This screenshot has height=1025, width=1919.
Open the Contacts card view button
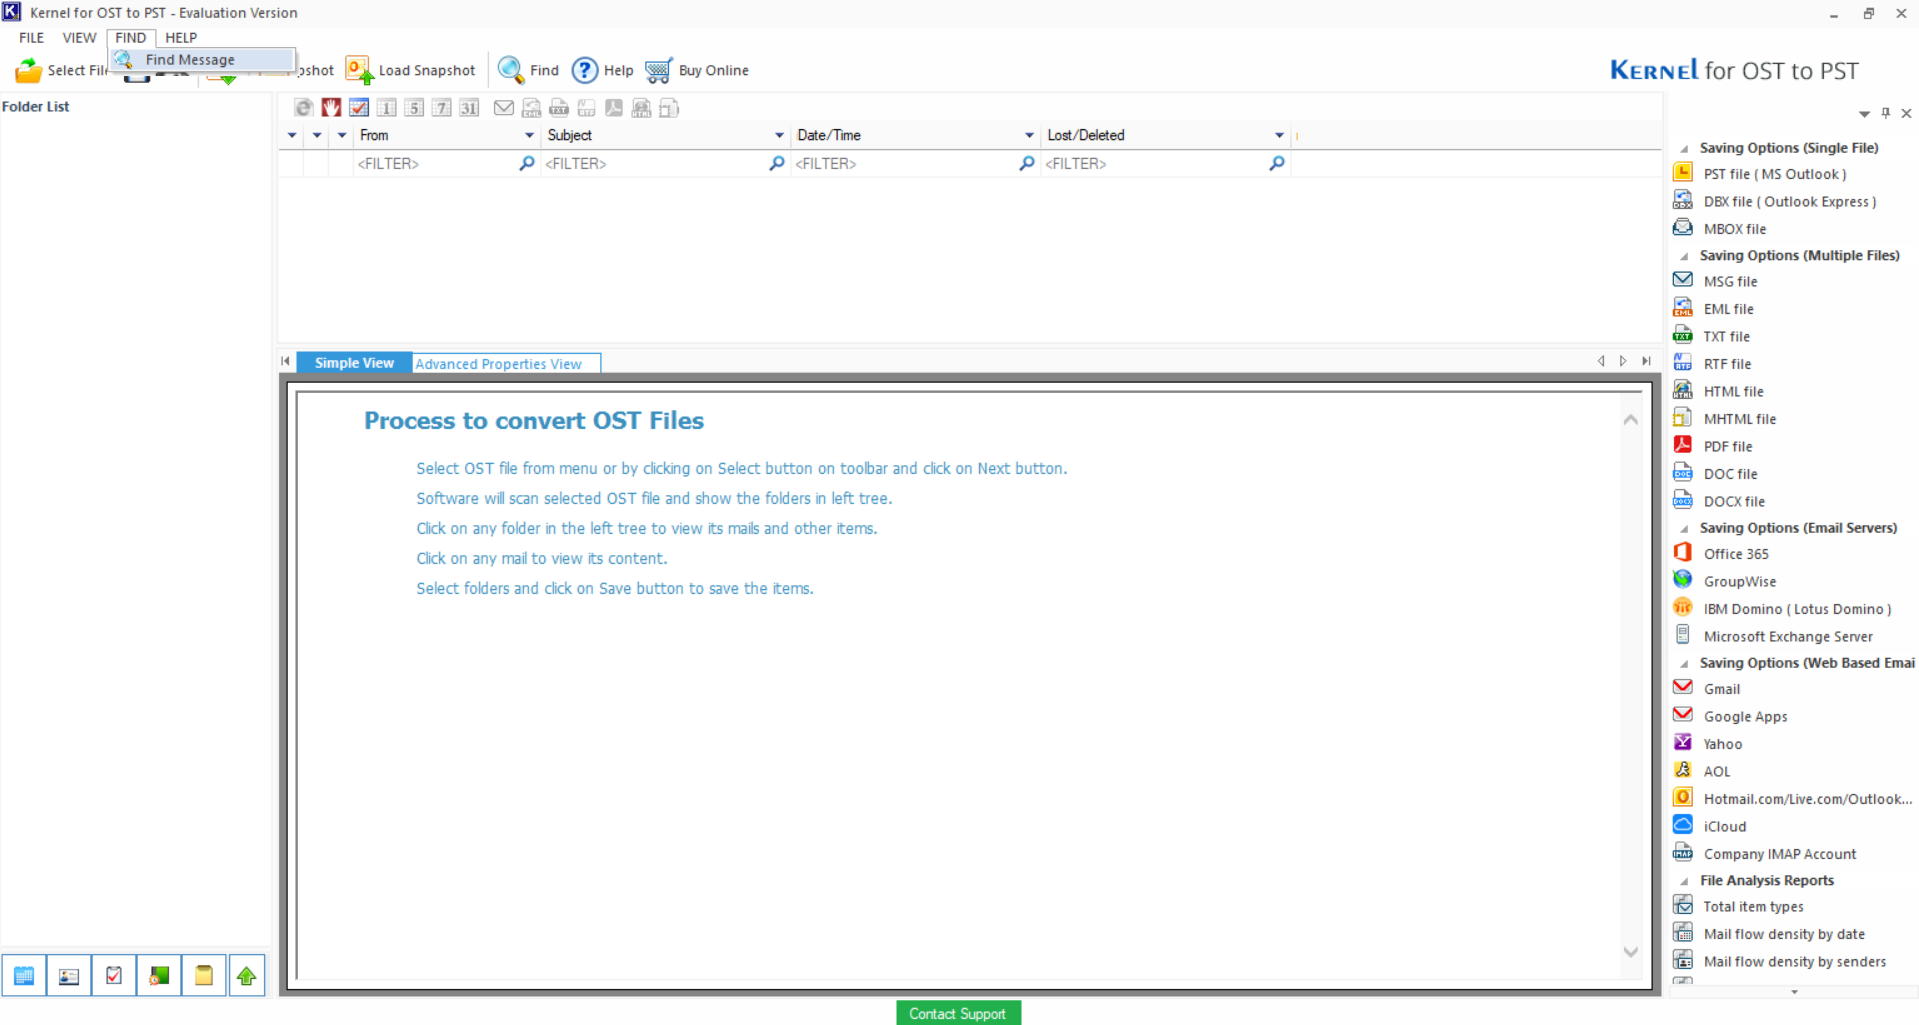(69, 976)
